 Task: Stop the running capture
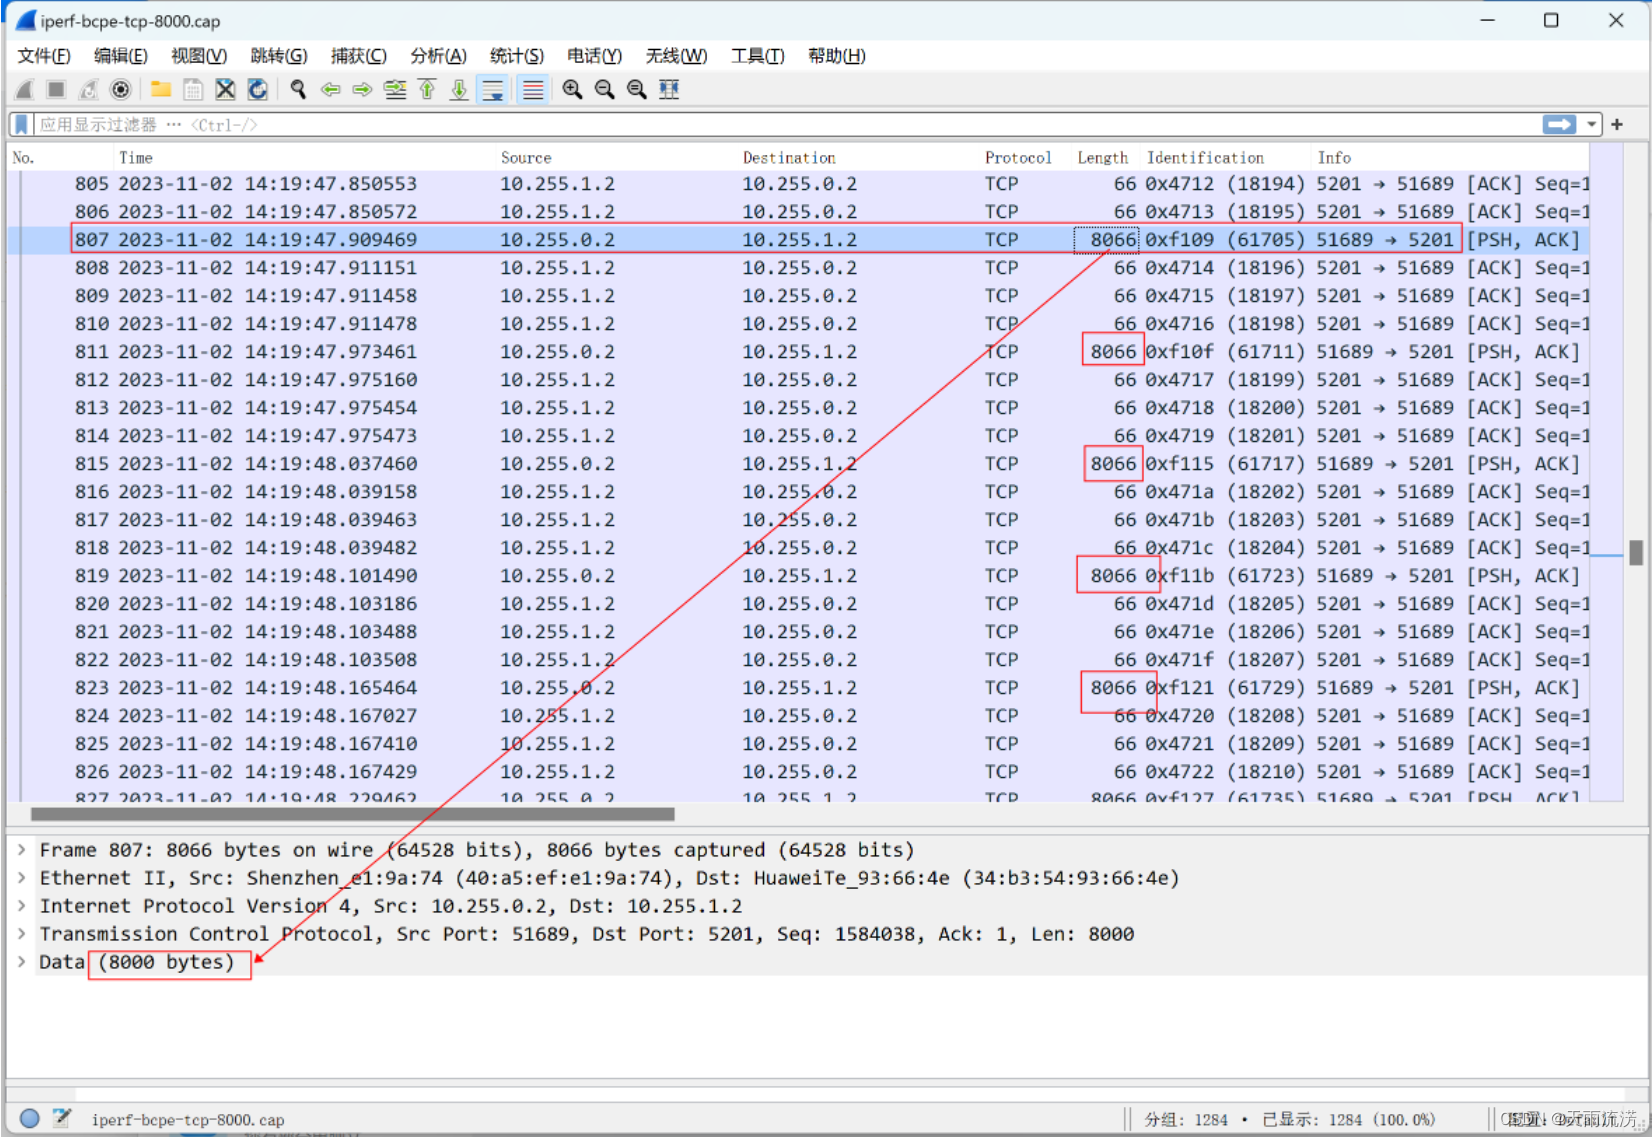click(x=56, y=89)
